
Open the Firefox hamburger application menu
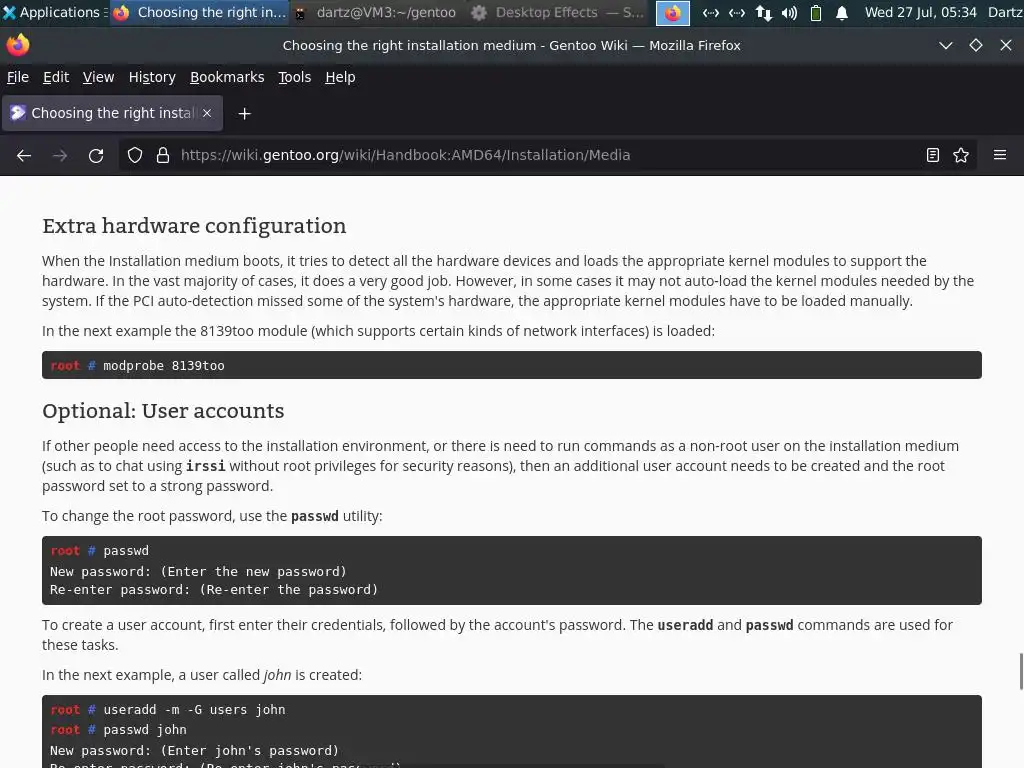(x=999, y=155)
